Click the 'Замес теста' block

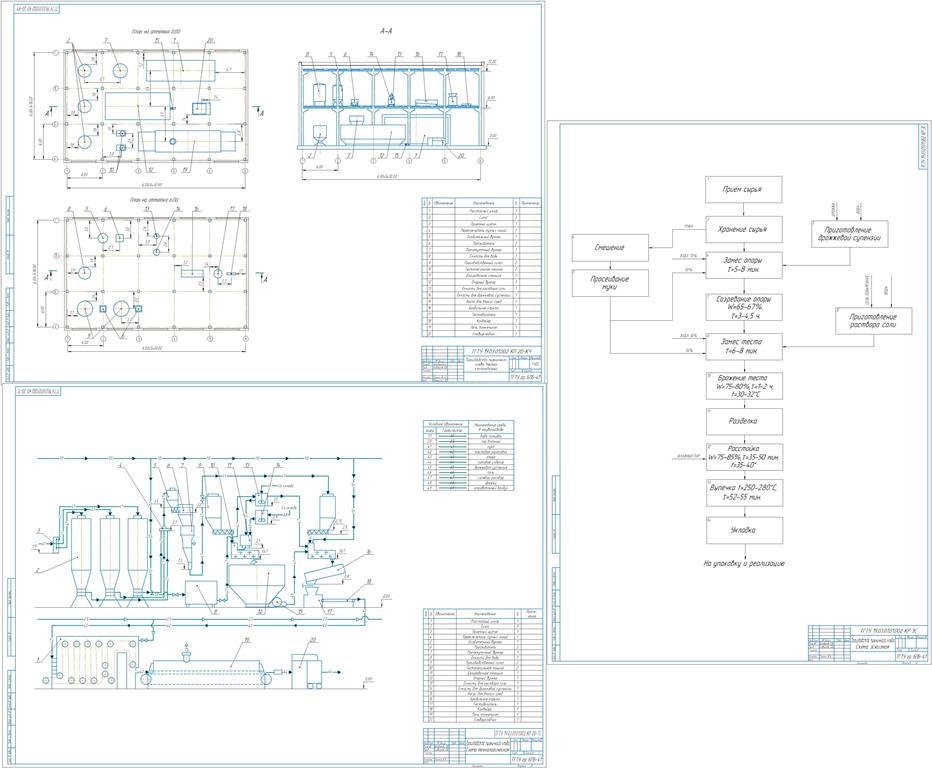(x=744, y=347)
